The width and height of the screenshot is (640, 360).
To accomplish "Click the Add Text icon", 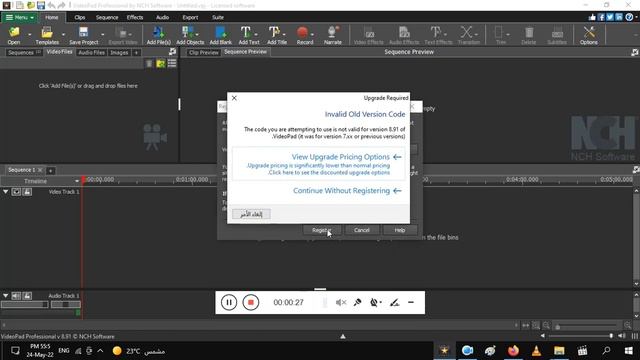I will pyautogui.click(x=245, y=32).
